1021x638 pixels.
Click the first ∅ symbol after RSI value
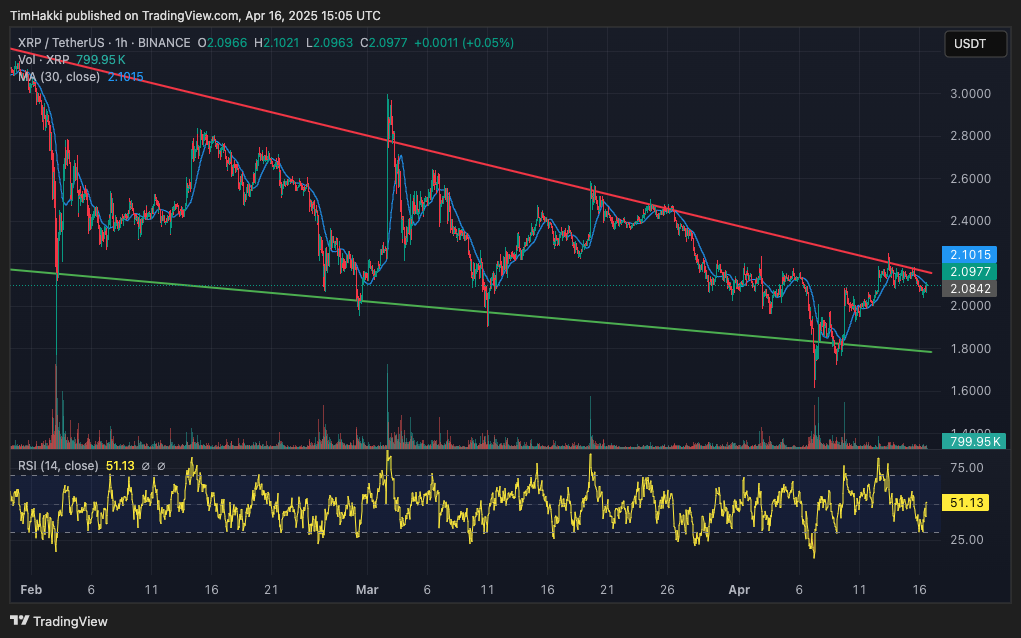click(145, 466)
